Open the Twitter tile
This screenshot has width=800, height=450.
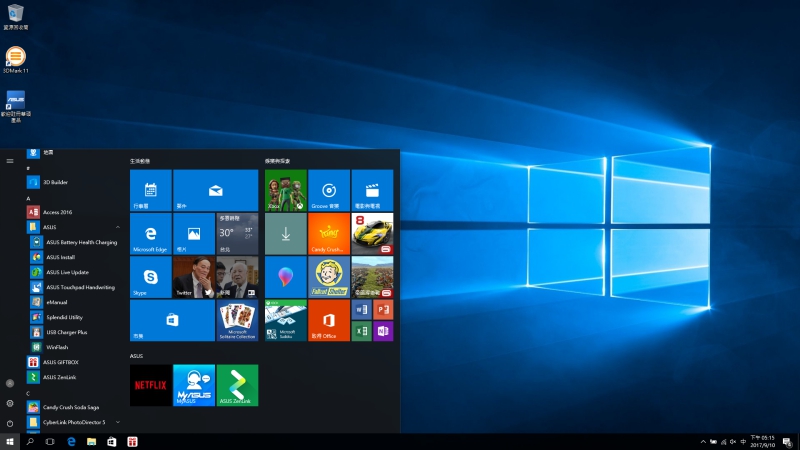pos(194,277)
